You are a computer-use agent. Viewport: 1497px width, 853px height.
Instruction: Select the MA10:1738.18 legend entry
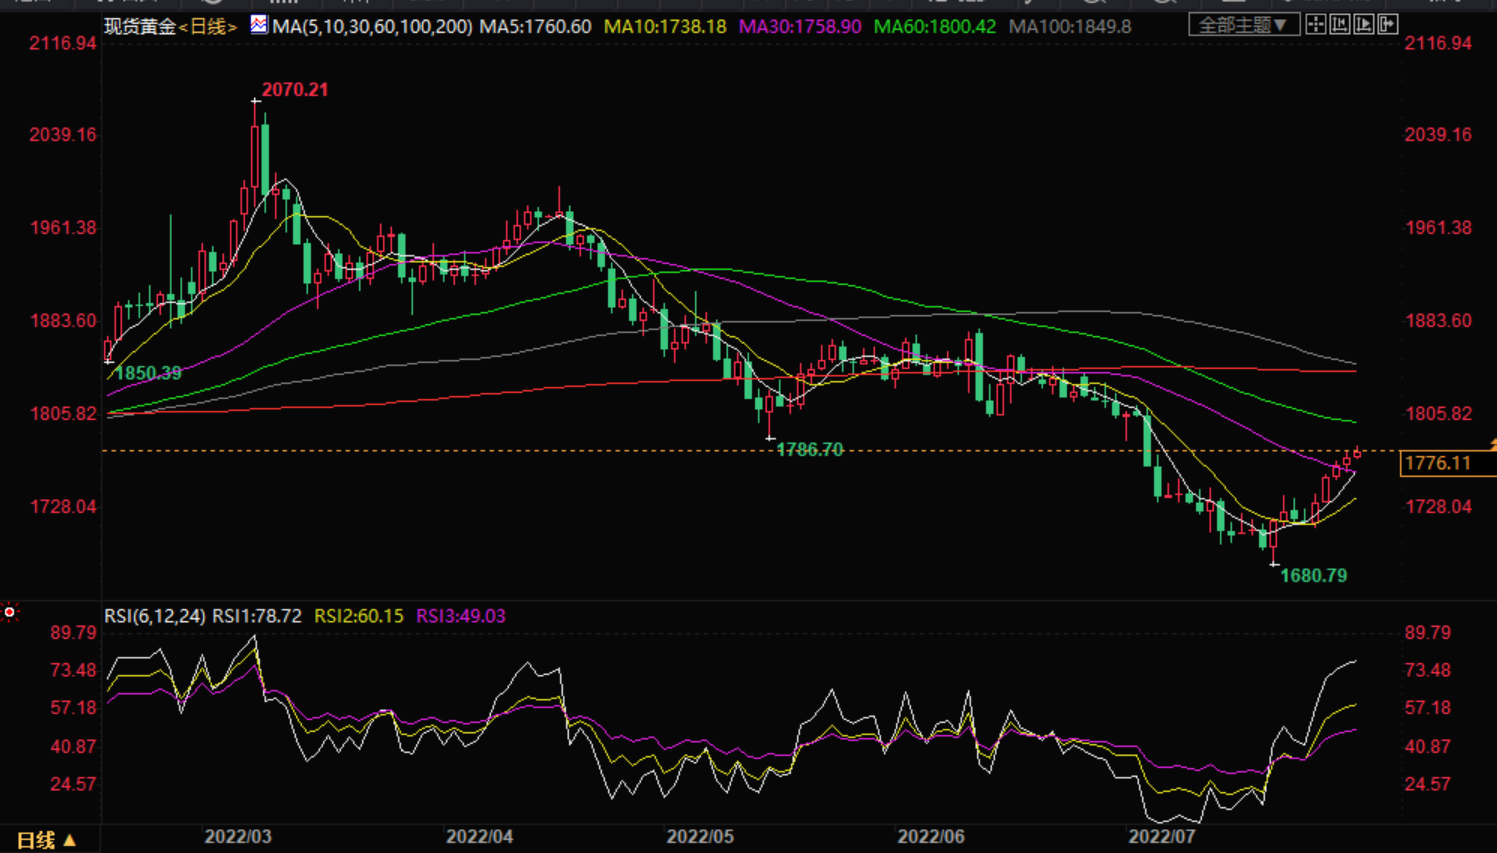pos(665,27)
